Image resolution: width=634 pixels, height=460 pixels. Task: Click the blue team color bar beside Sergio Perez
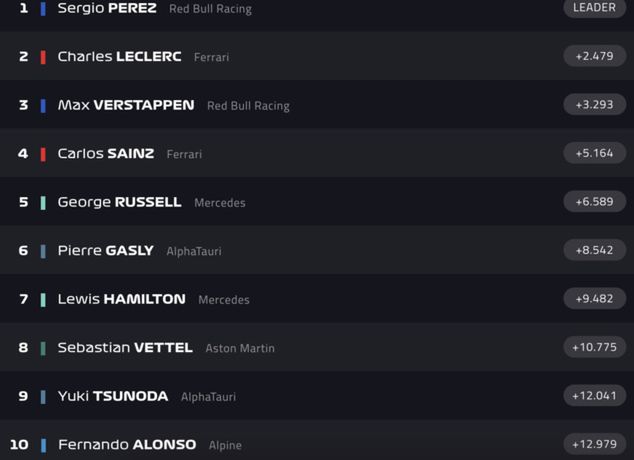click(x=43, y=9)
